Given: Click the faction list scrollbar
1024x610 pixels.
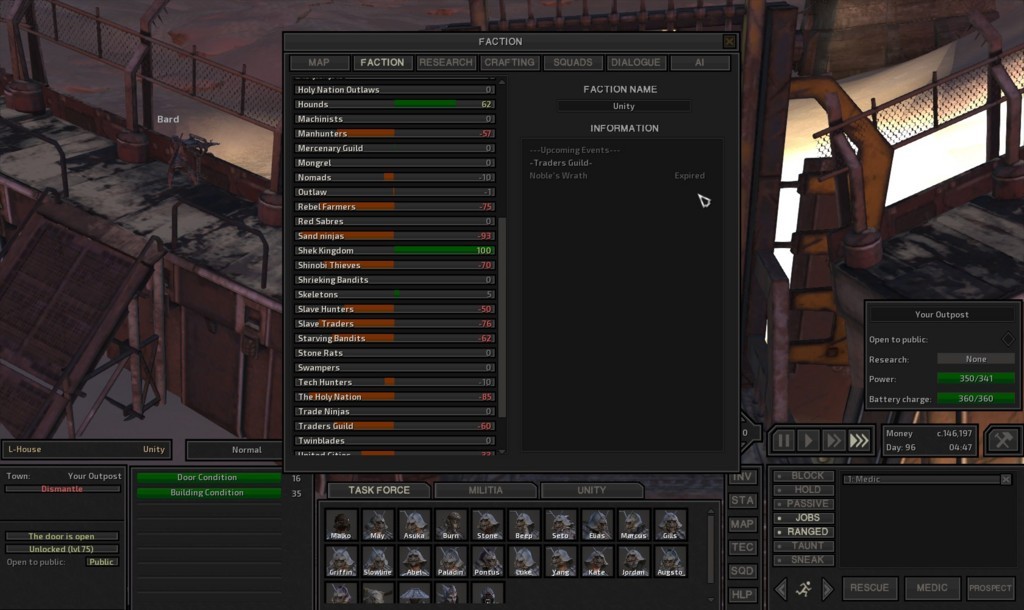Looking at the screenshot, I should 502,317.
